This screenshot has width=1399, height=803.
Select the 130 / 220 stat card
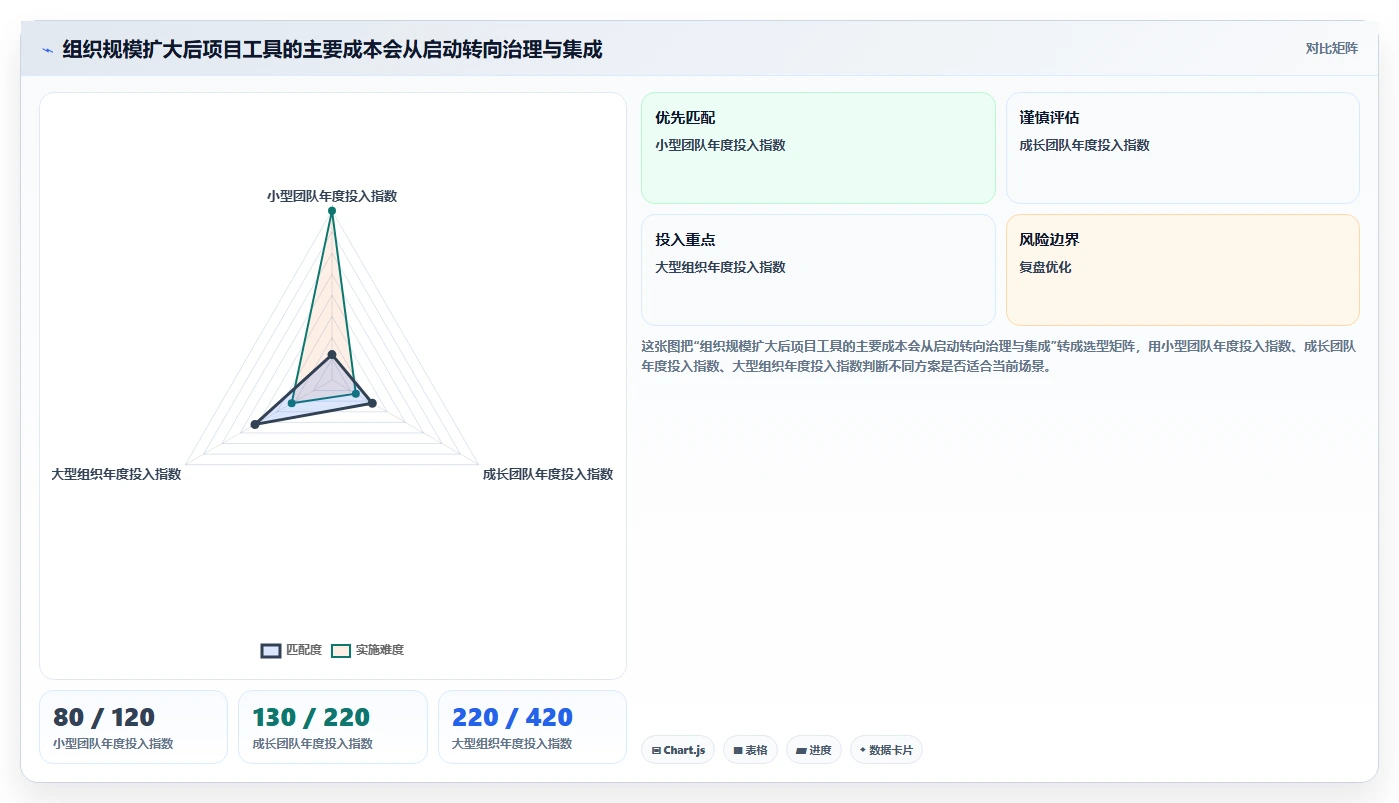(x=333, y=727)
